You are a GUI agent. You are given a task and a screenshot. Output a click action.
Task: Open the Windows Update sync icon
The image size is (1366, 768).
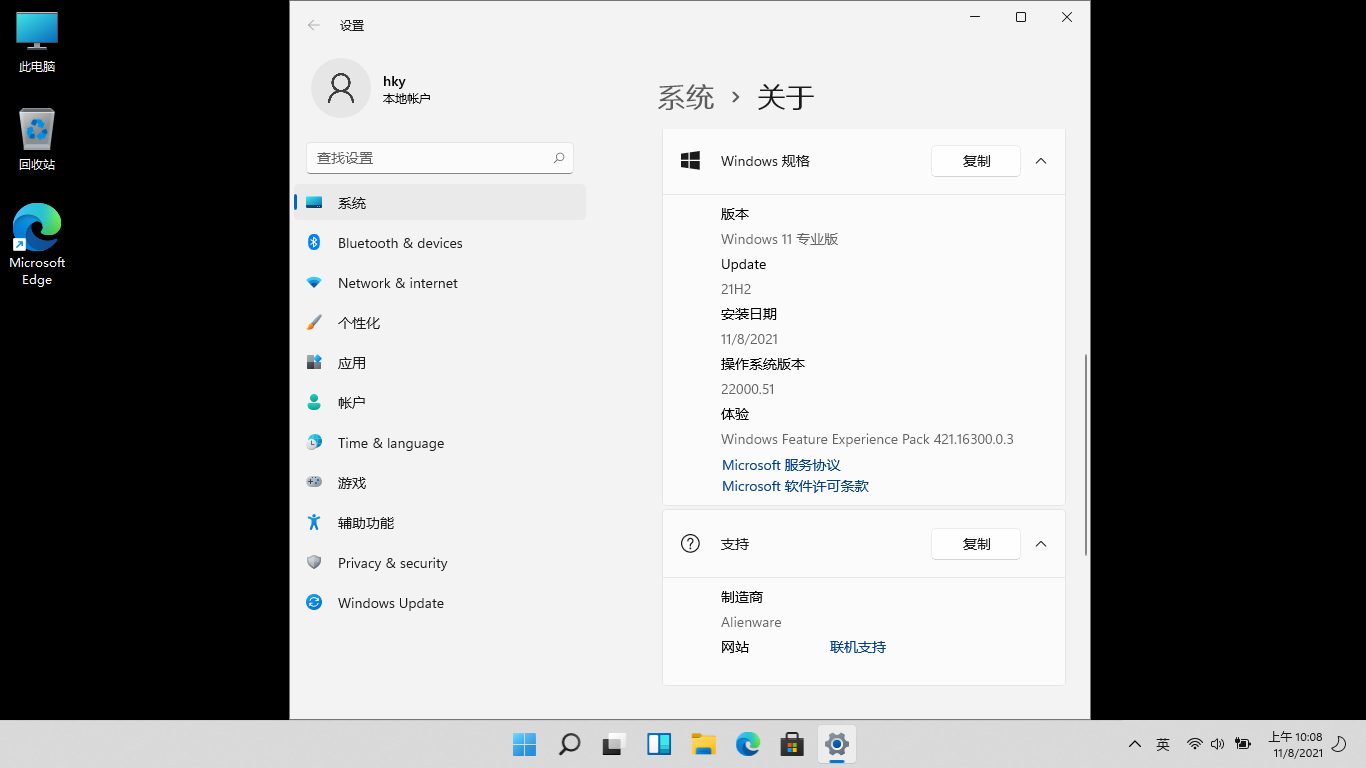[x=314, y=602]
